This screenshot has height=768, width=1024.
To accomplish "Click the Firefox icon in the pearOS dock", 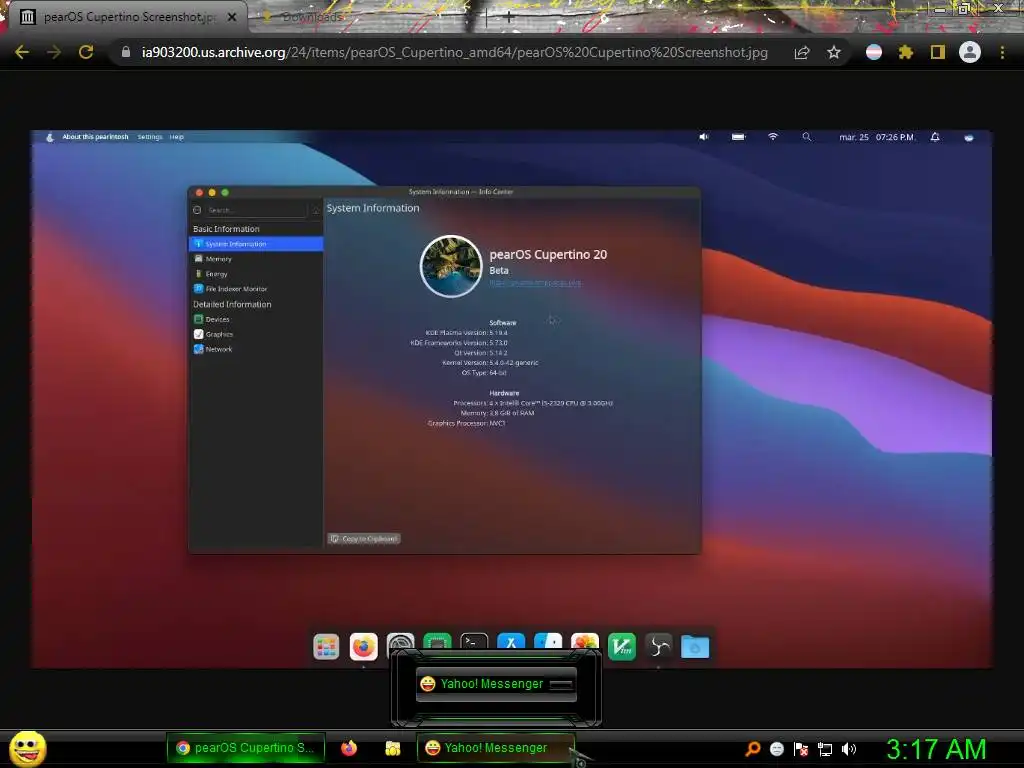I will point(363,647).
